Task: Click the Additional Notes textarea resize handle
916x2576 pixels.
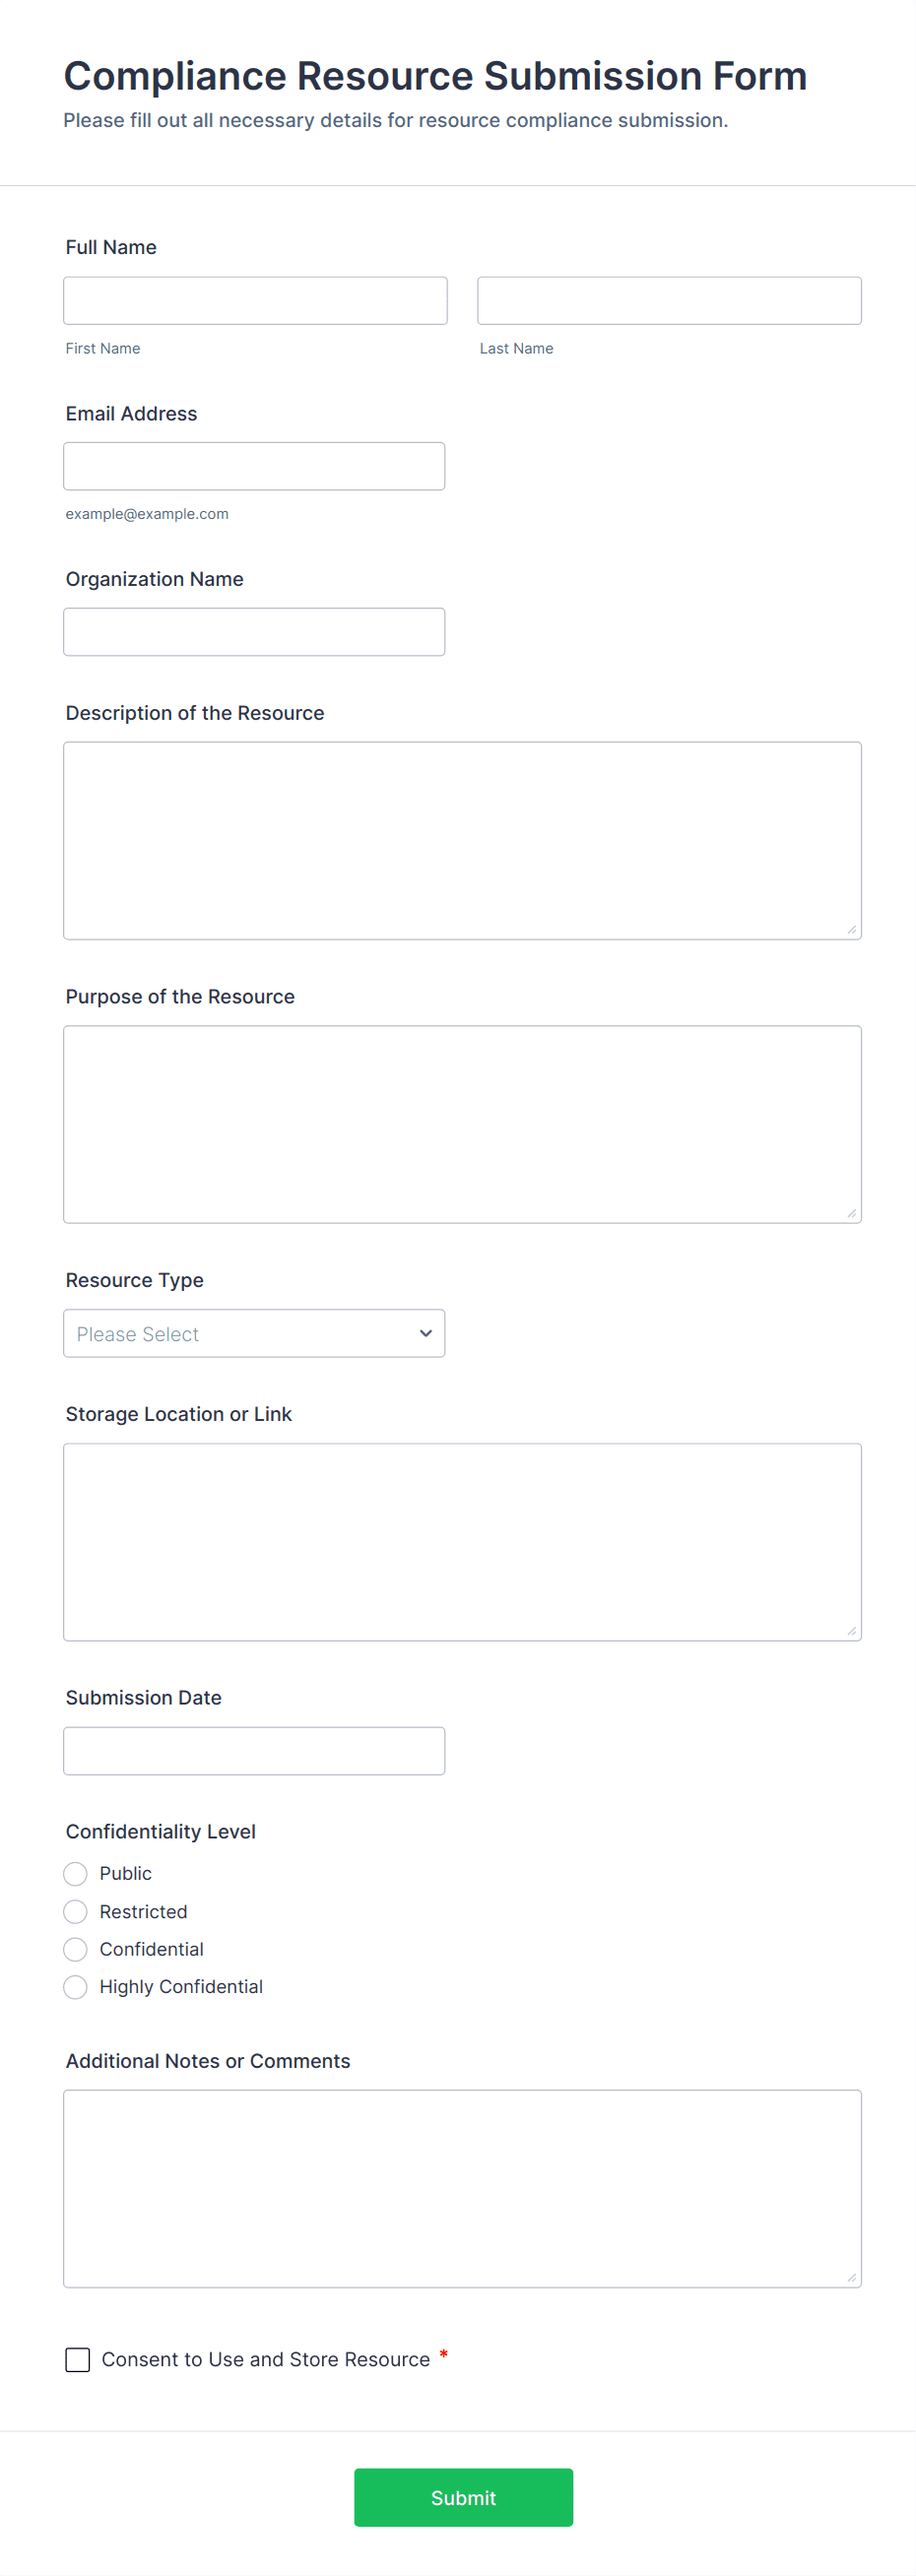Action: click(851, 2277)
